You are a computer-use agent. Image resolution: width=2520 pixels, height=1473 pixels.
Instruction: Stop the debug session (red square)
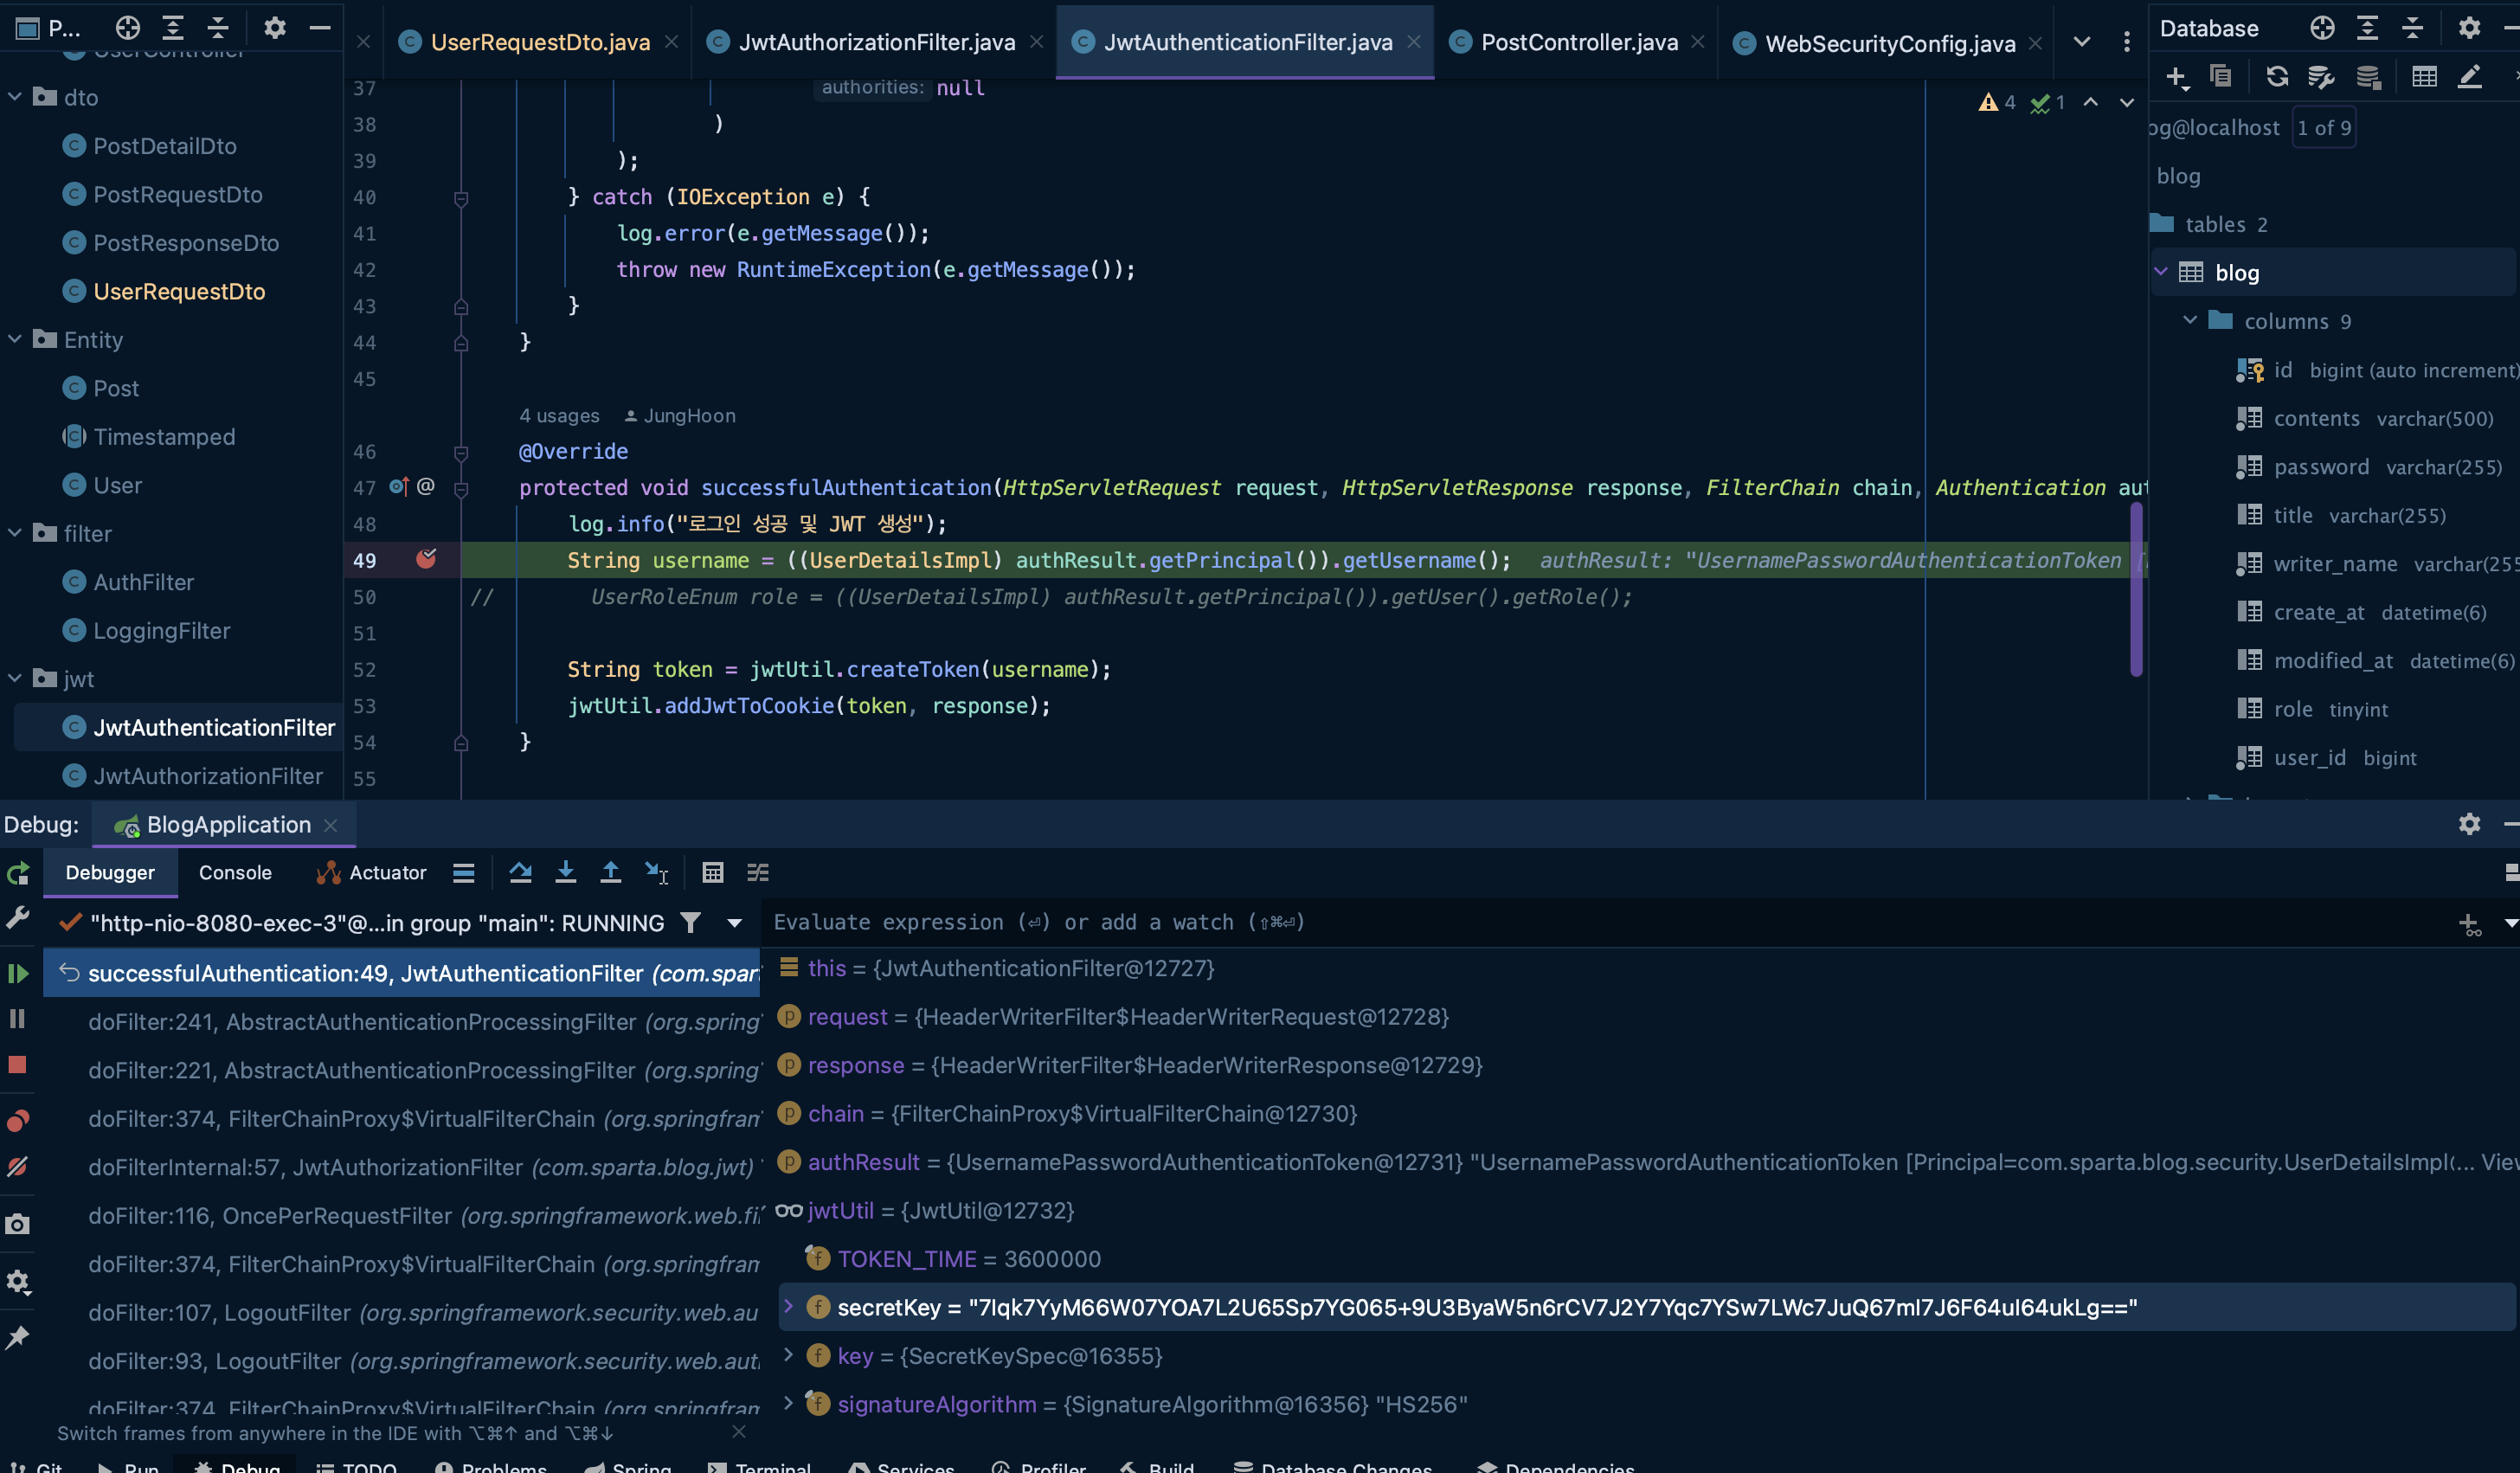point(18,1065)
